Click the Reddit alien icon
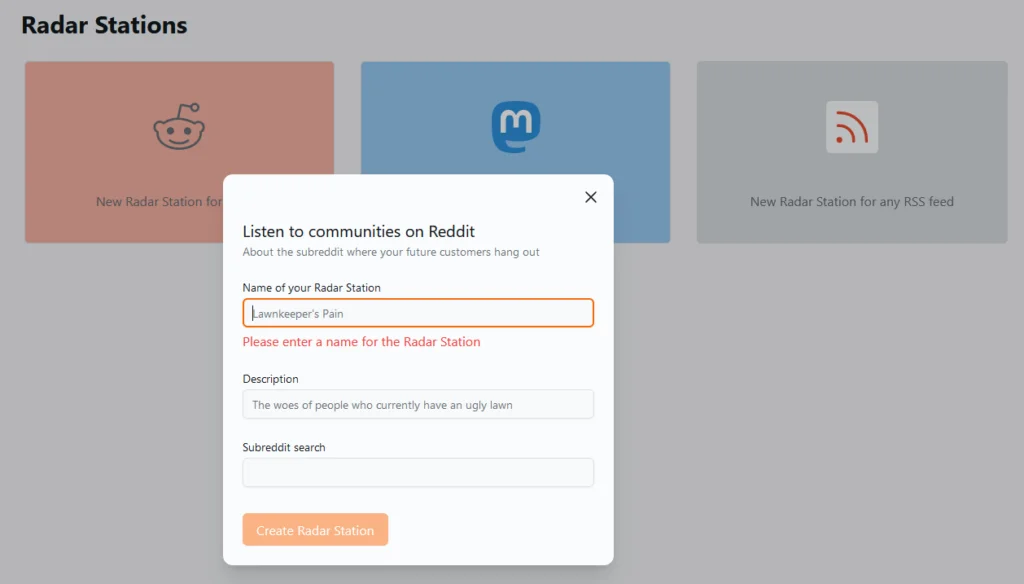1024x584 pixels. point(179,126)
